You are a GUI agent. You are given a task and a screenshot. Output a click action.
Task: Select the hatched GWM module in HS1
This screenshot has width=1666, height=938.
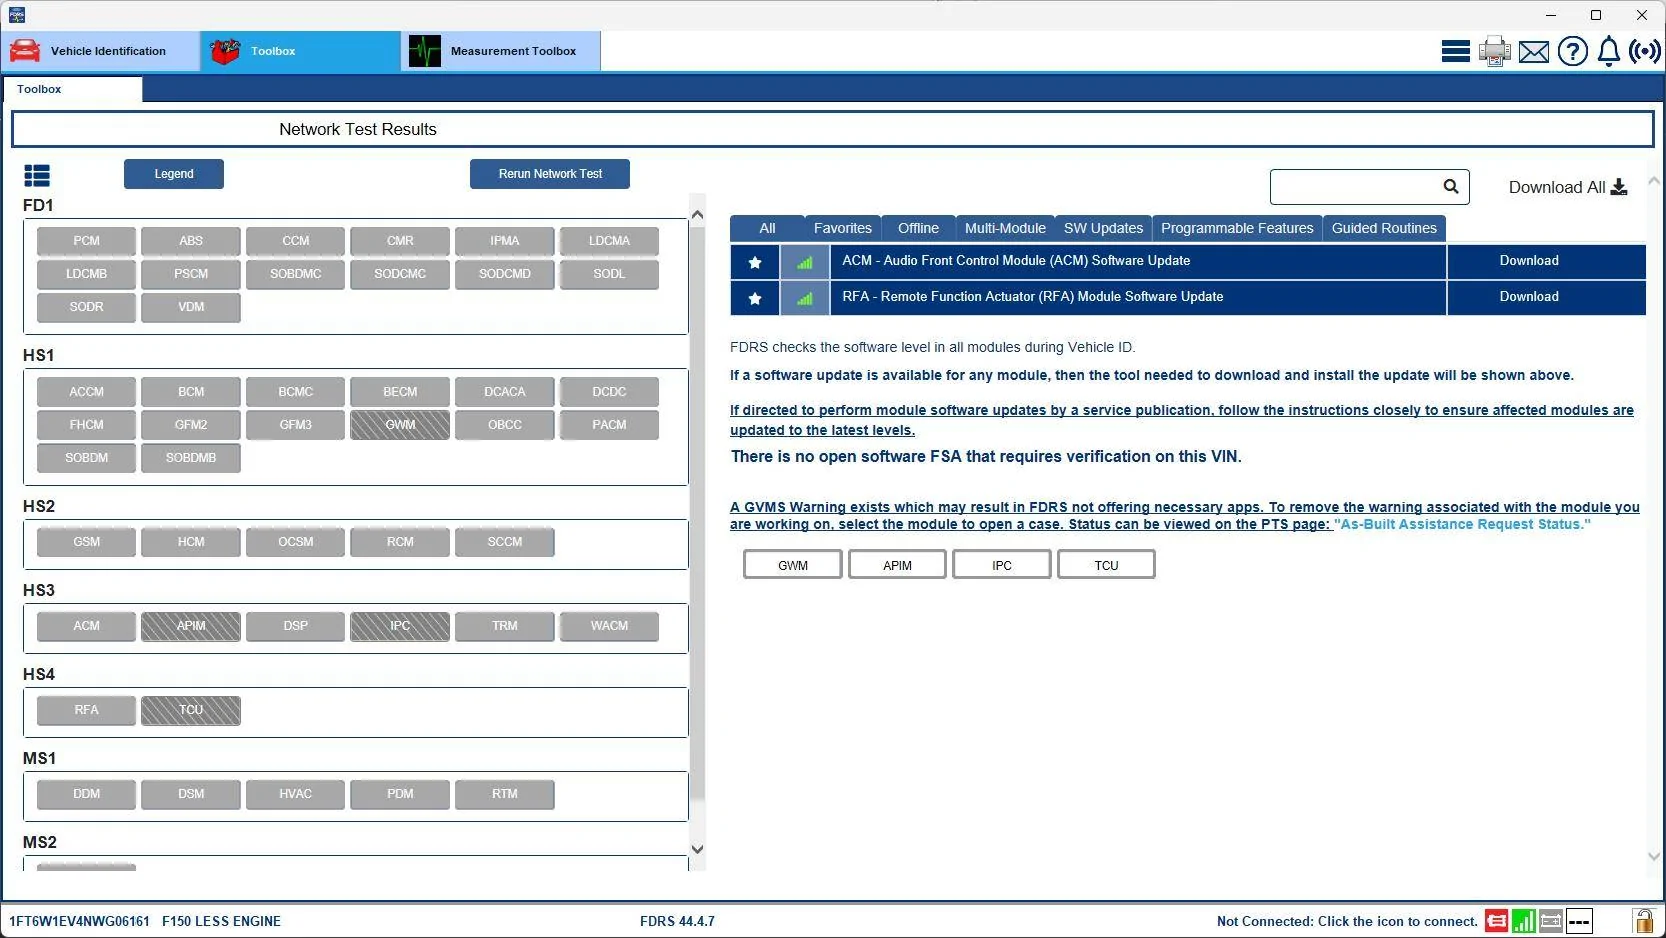[400, 425]
